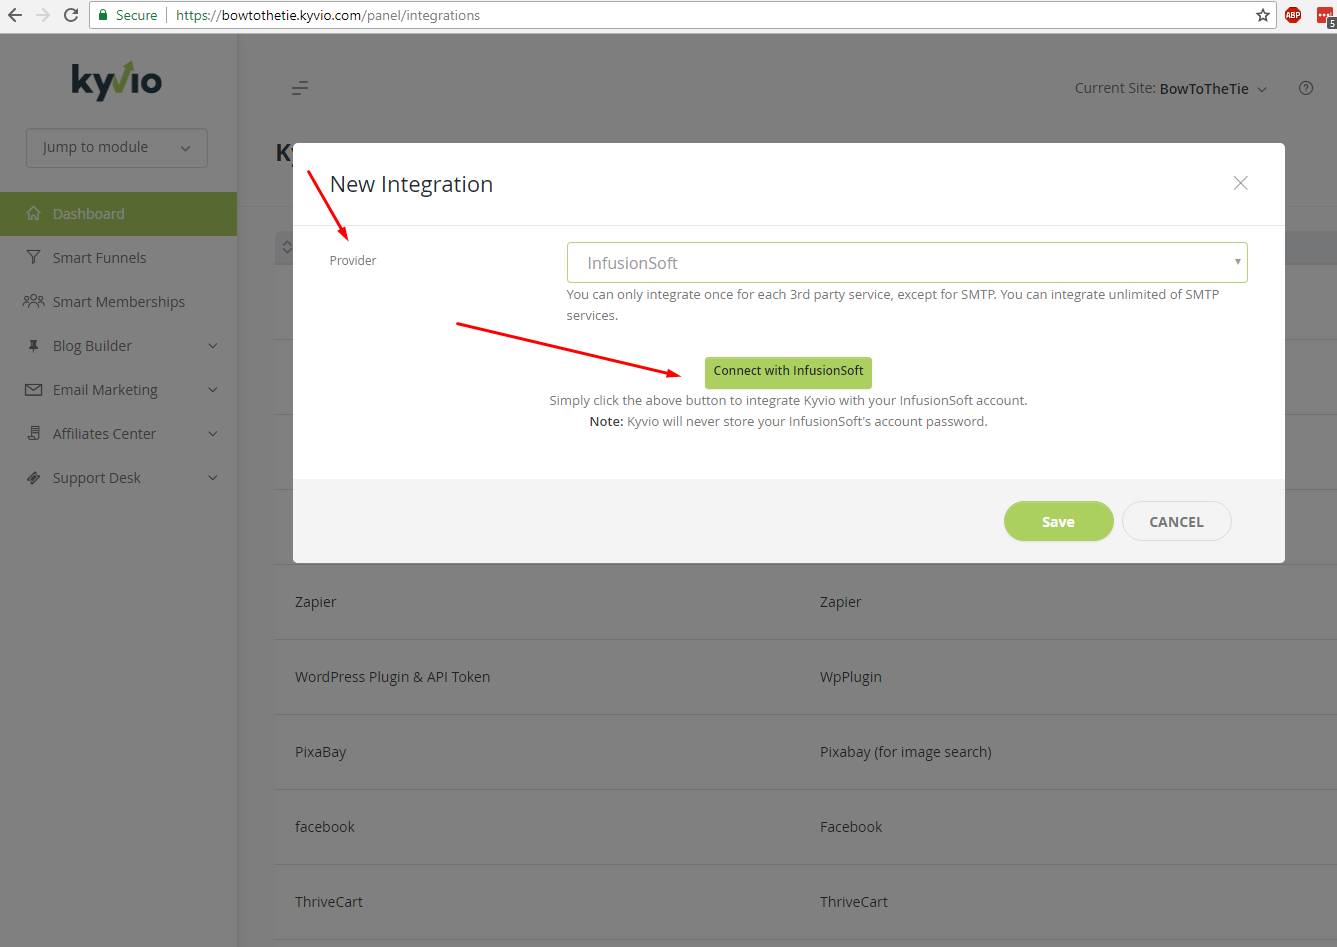Open Smart Funnels in sidebar
This screenshot has height=947, width=1337.
click(118, 258)
